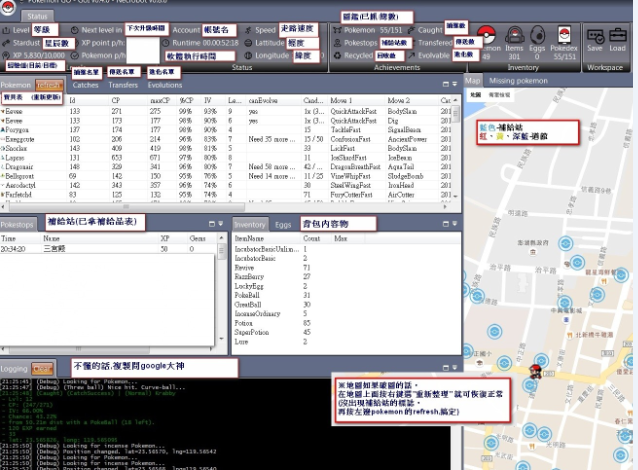Click the Load workspace icon
This screenshot has width=638, height=470.
(x=617, y=38)
